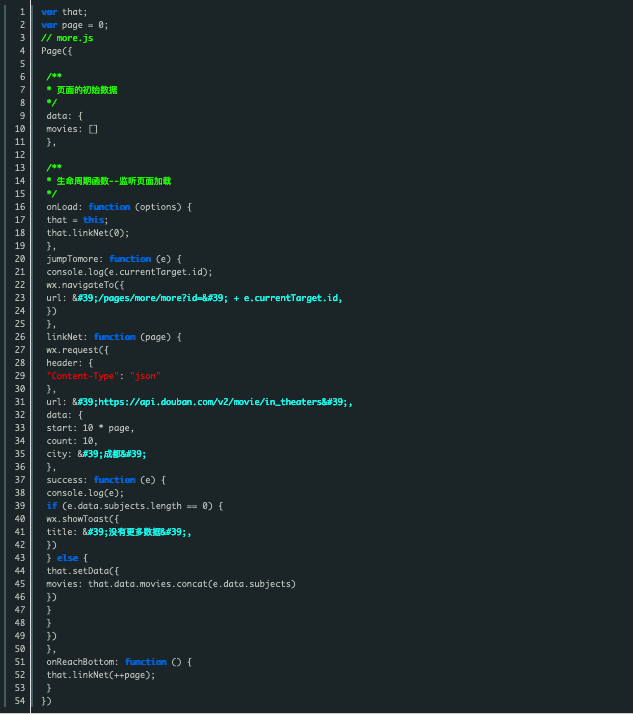Click the 'var page = 0;' line
This screenshot has height=714, width=633.
pos(75,25)
